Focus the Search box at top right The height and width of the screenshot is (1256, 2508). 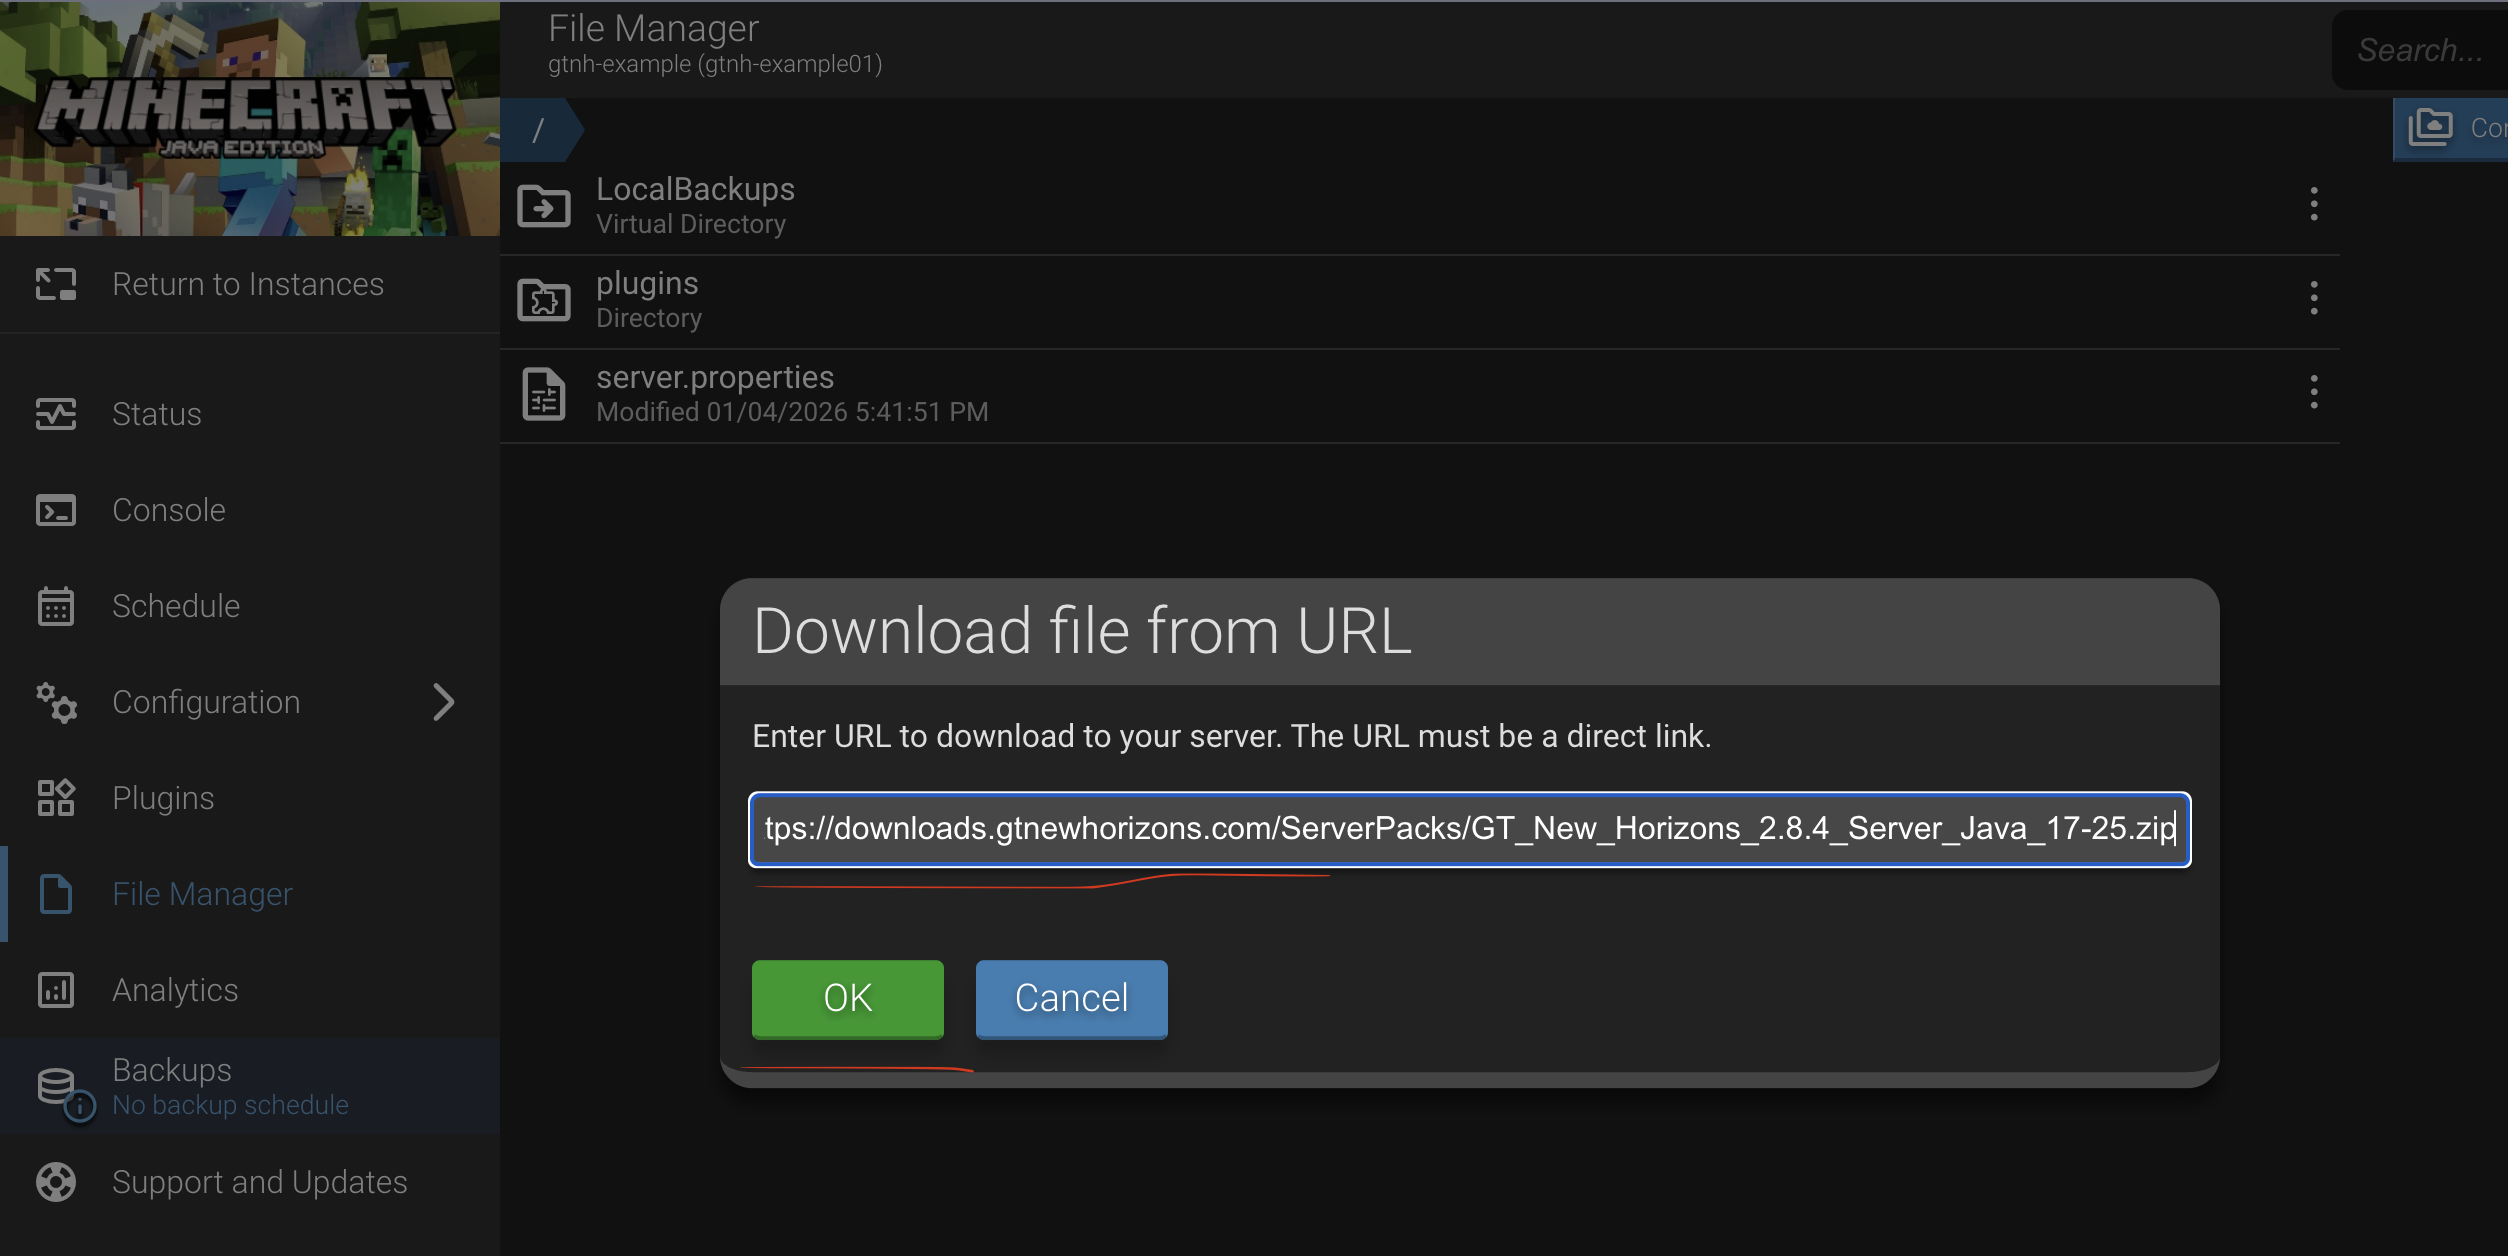[x=2420, y=50]
